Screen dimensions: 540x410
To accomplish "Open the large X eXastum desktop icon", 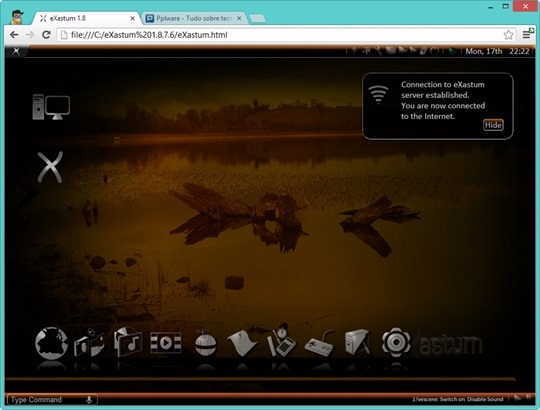I will [50, 167].
